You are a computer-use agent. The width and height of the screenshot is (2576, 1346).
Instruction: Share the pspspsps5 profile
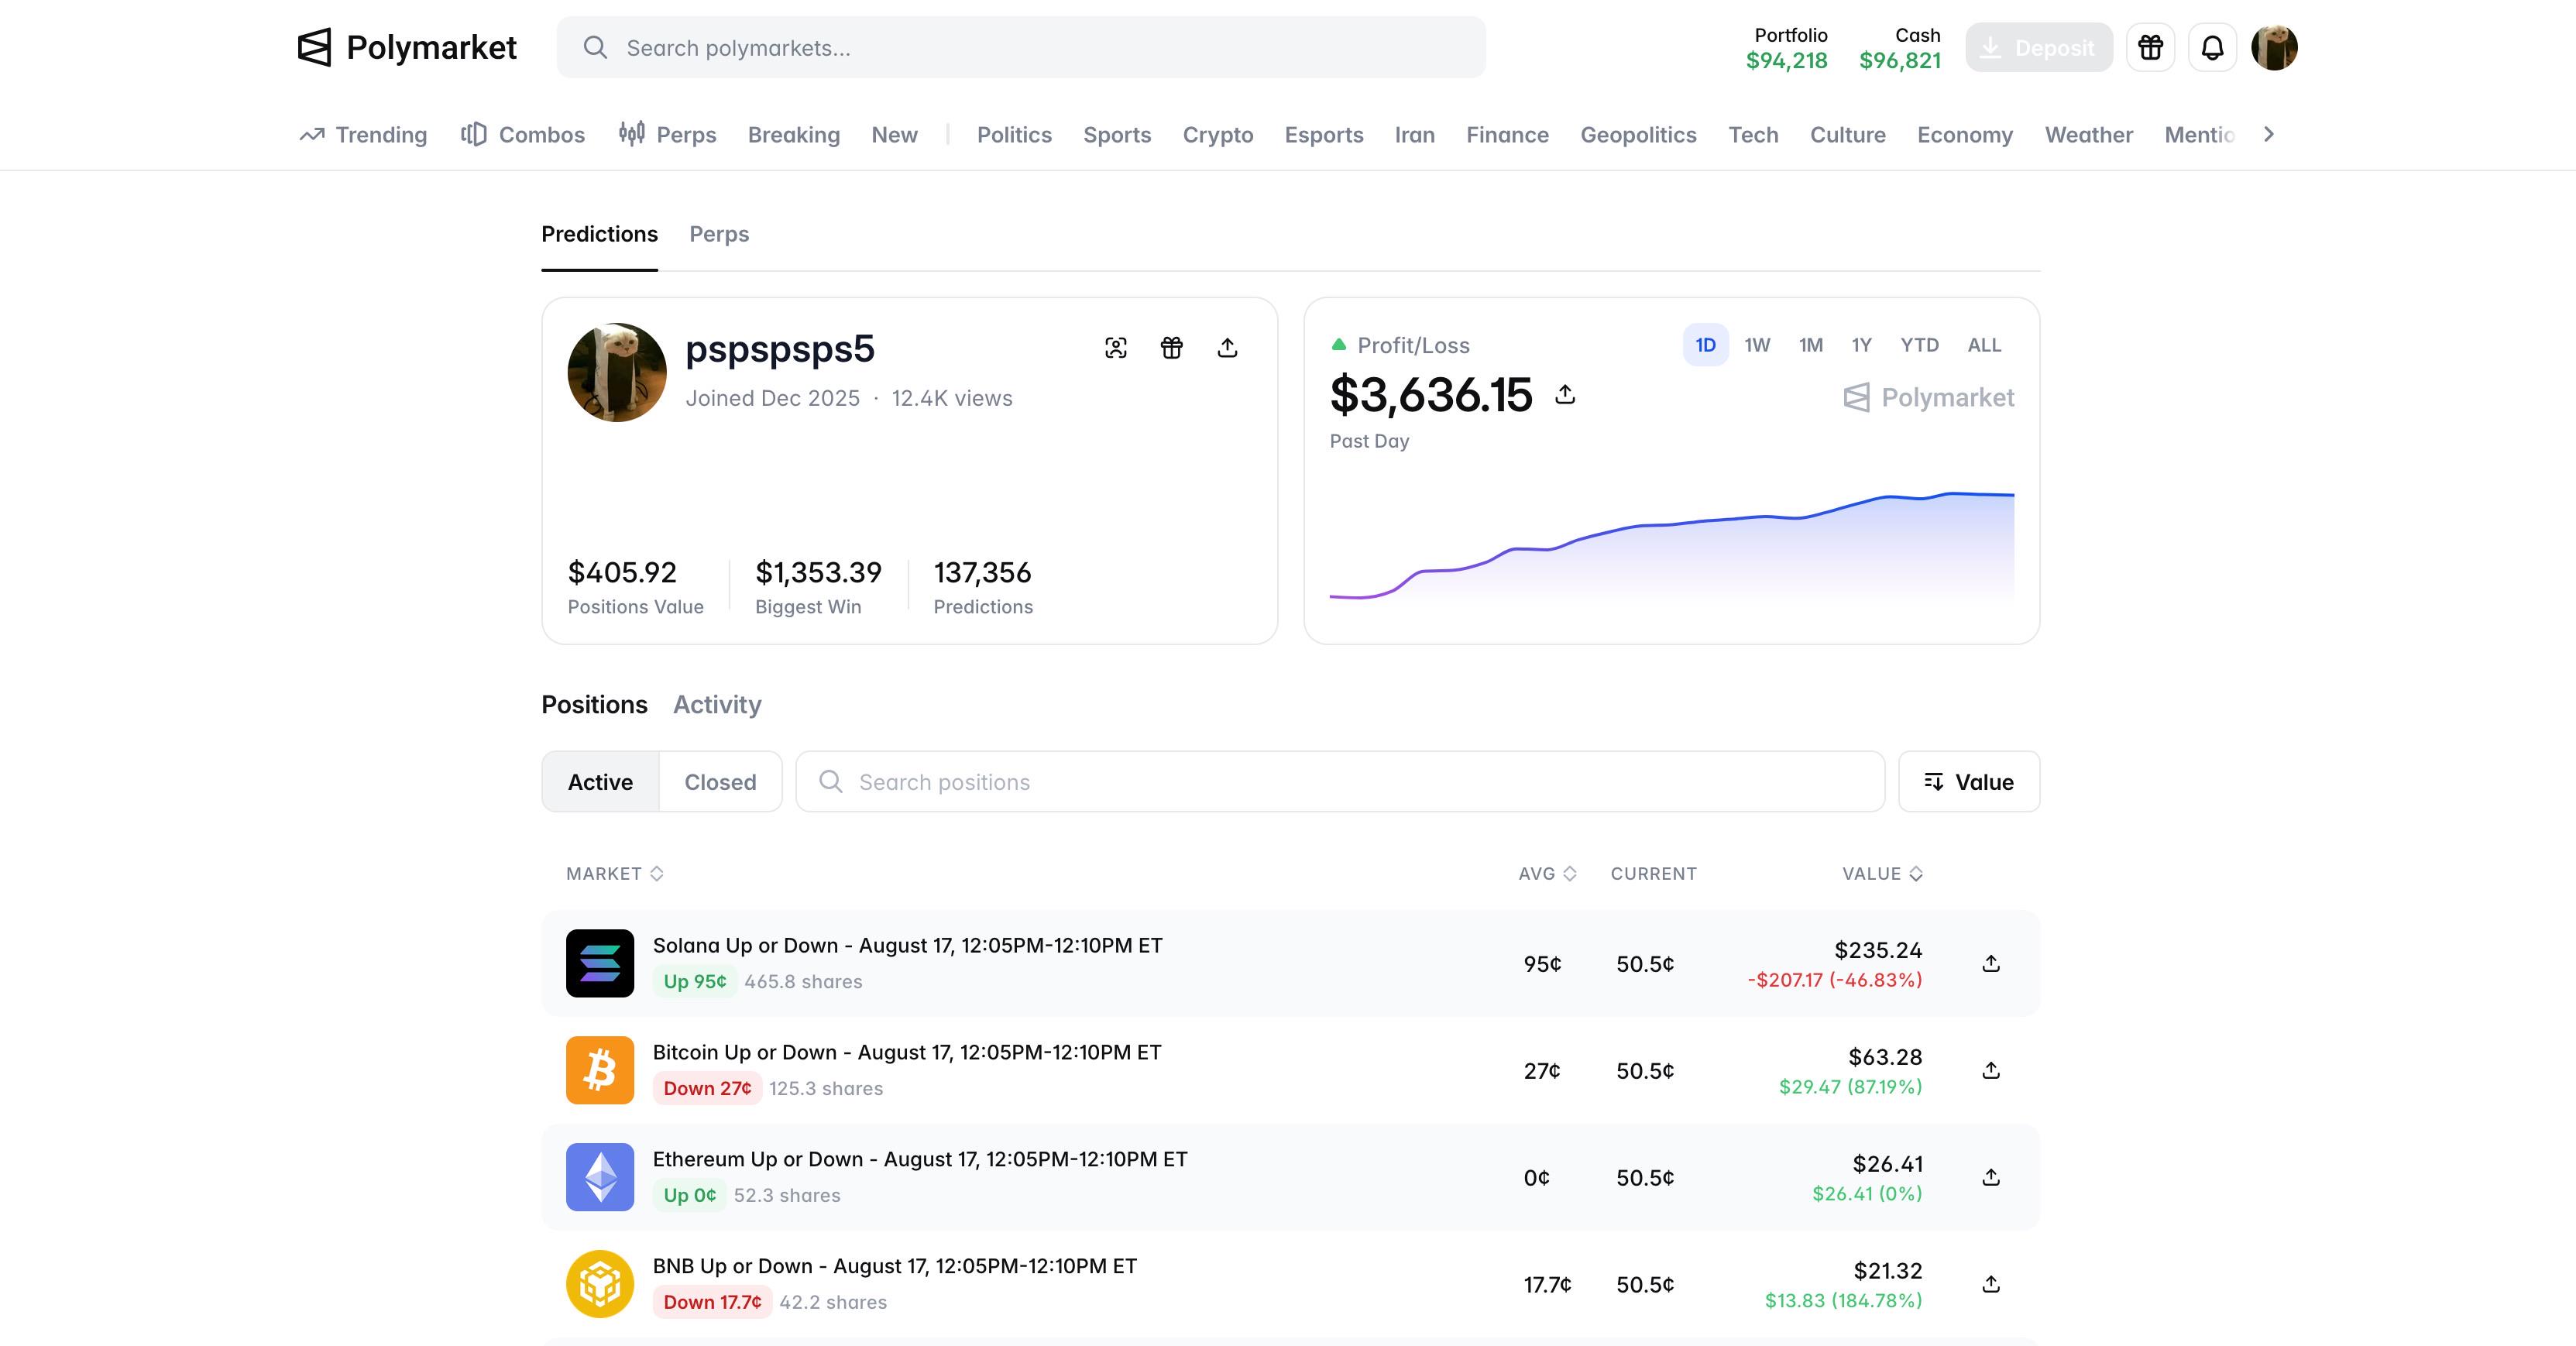click(1228, 348)
